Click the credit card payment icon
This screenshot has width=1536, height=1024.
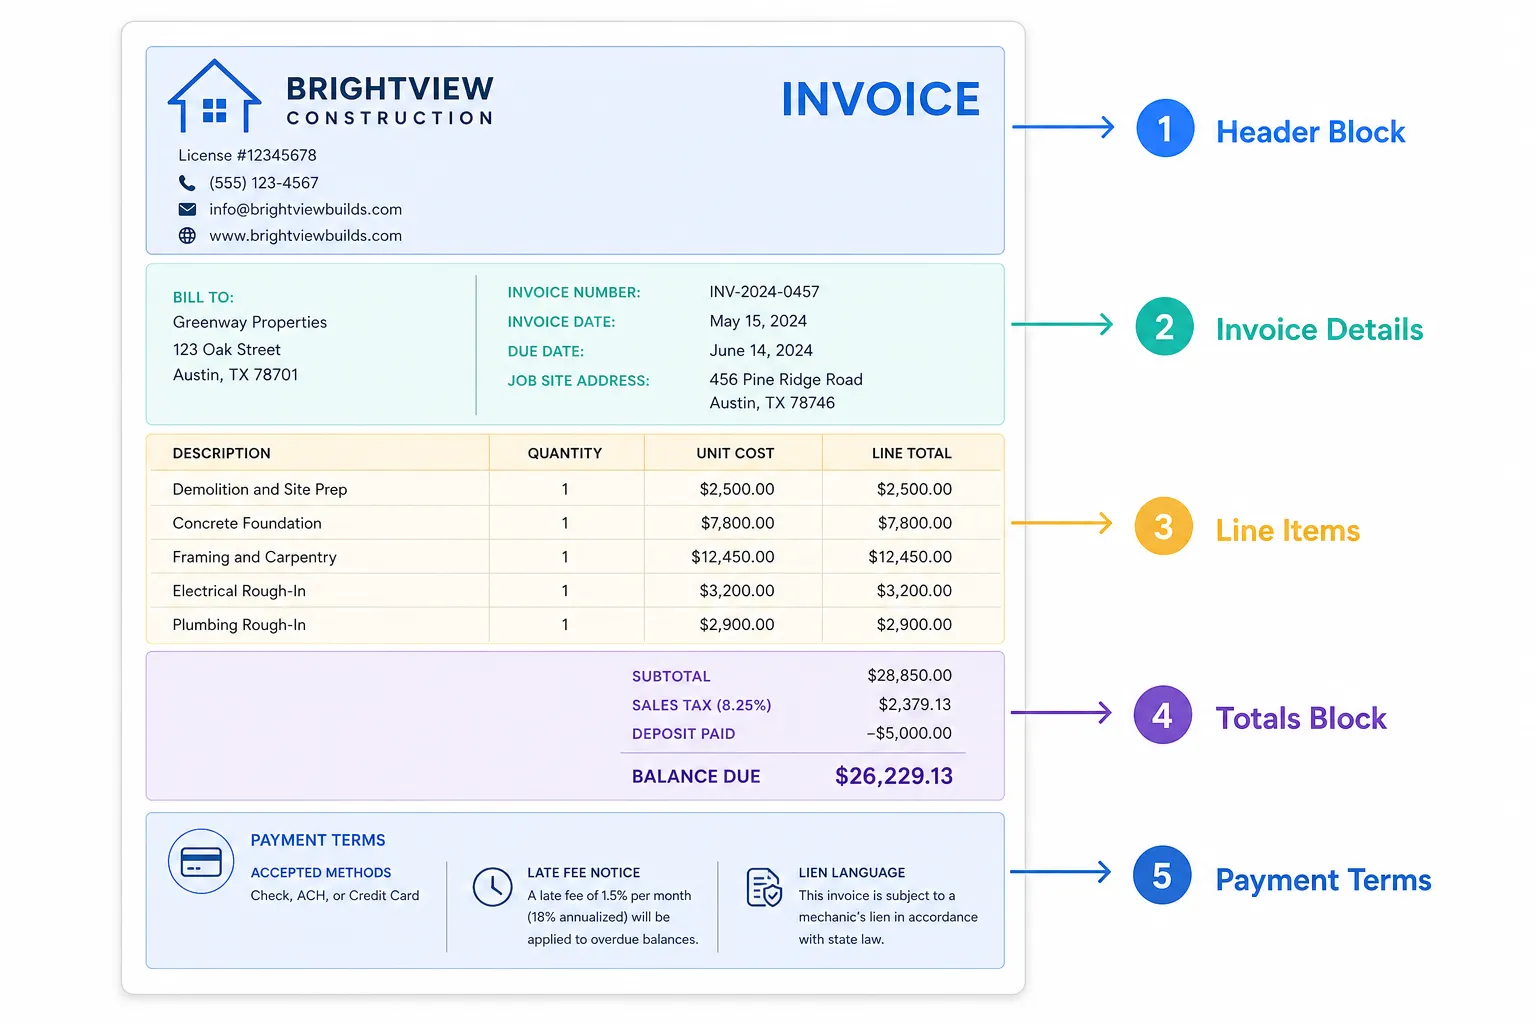point(201,861)
